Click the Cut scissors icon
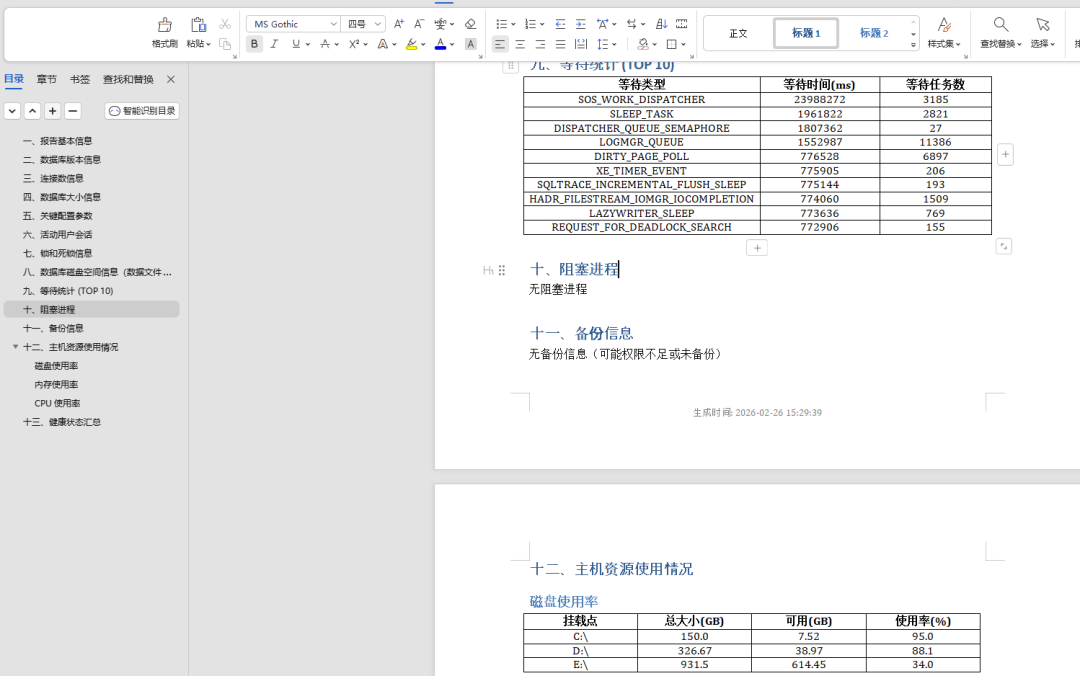 225,24
